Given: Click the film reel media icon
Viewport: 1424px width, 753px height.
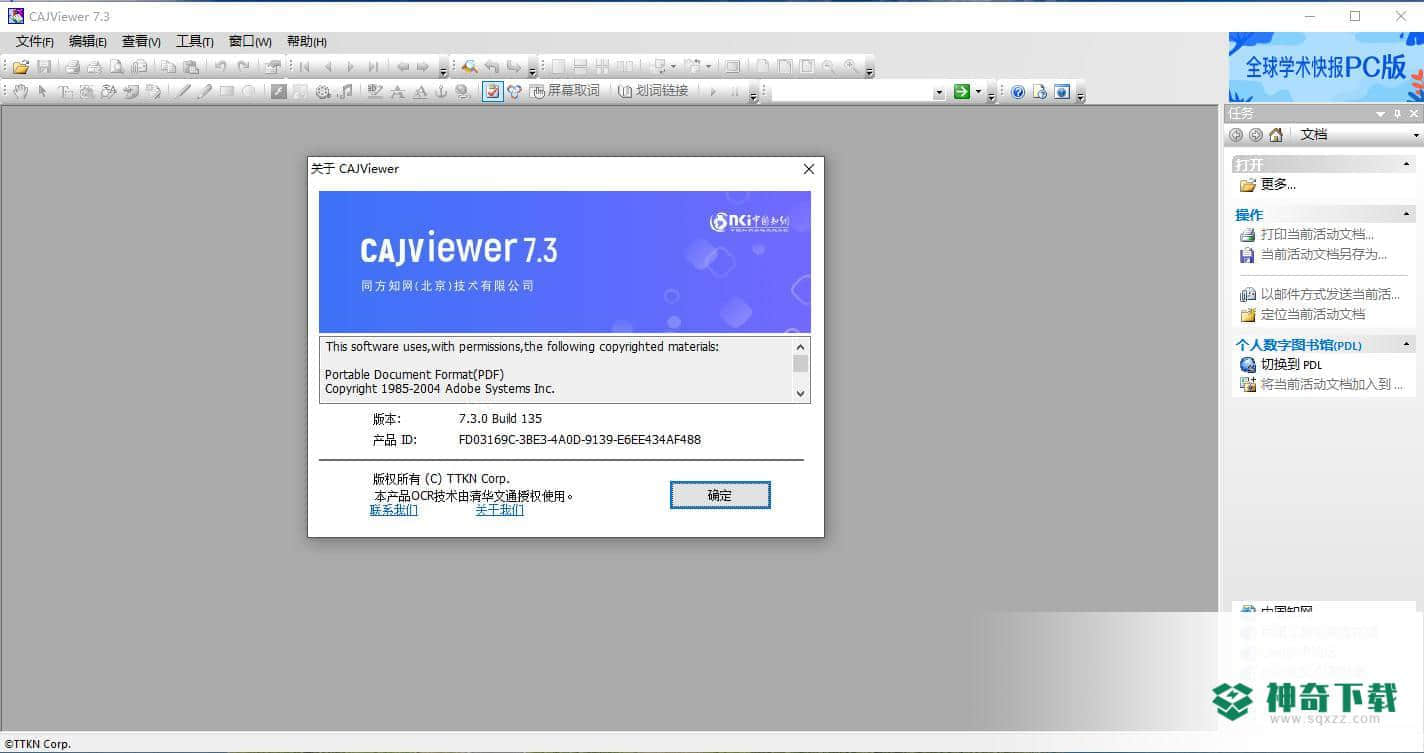Looking at the screenshot, I should click(323, 91).
